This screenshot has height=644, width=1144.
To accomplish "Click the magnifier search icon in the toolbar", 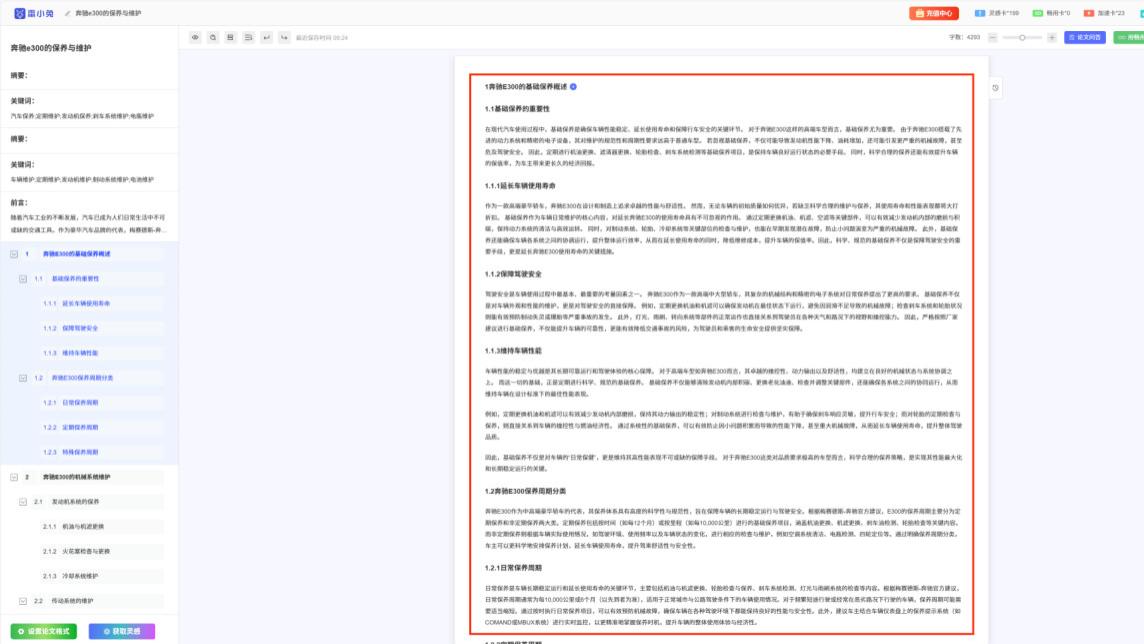I will point(213,37).
